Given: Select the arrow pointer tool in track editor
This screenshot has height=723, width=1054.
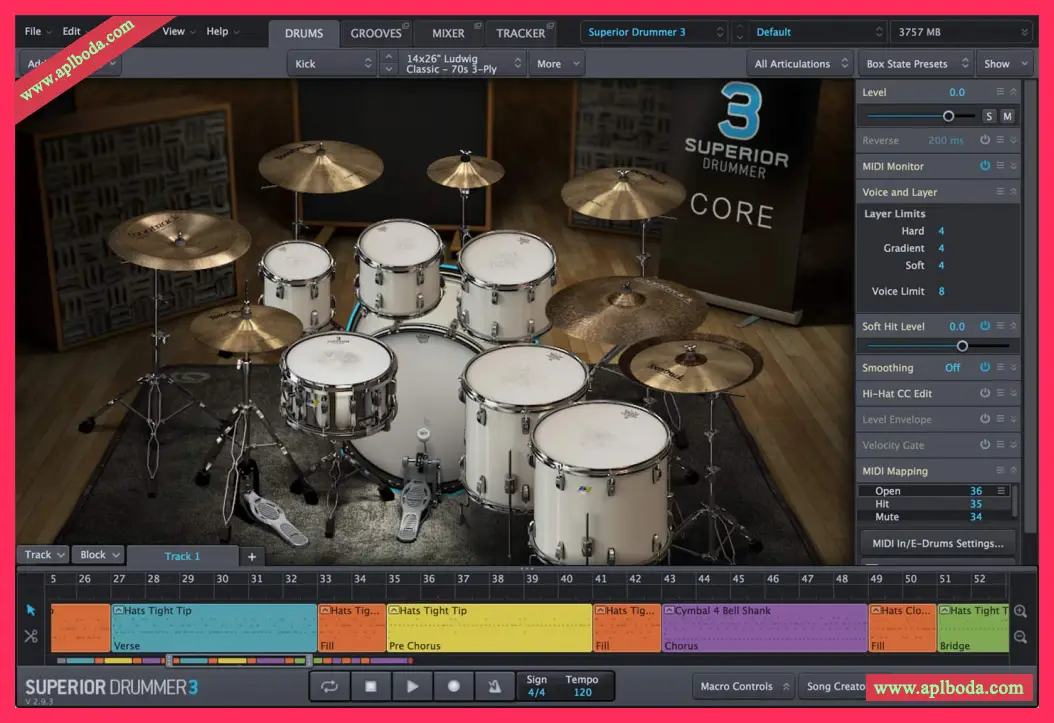Looking at the screenshot, I should tap(31, 609).
